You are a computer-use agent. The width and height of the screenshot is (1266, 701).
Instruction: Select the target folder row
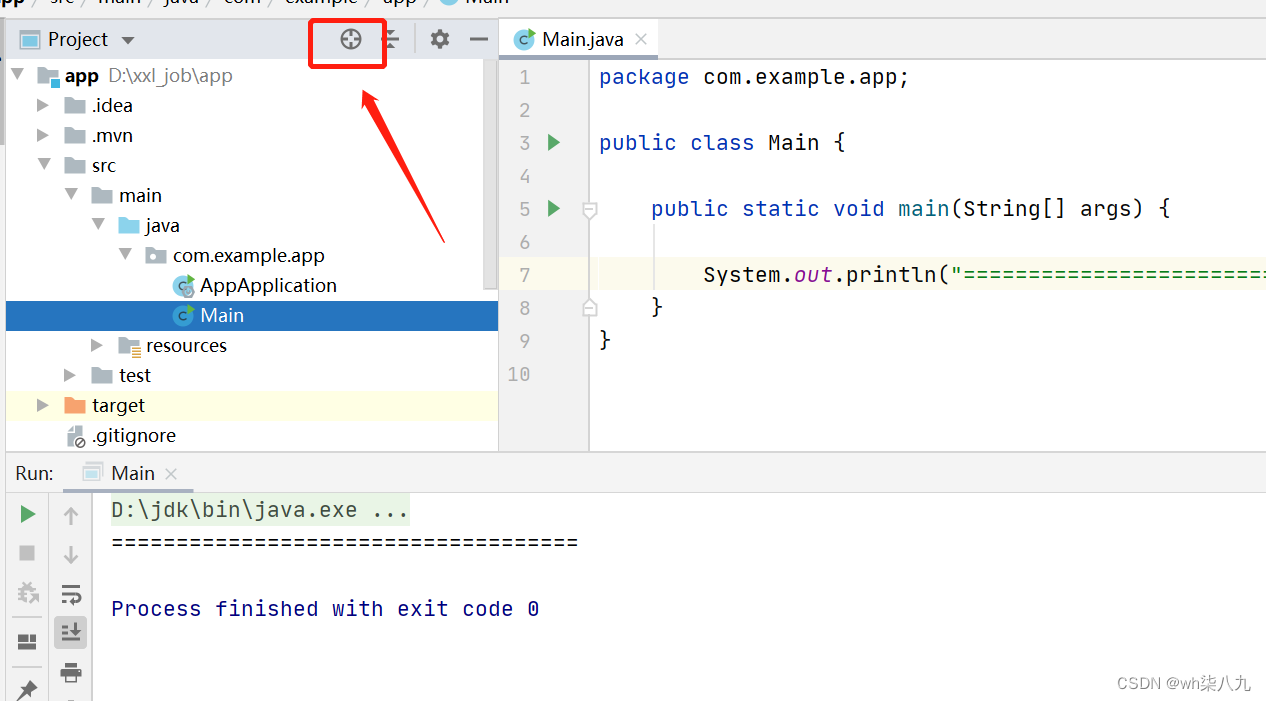coord(252,406)
